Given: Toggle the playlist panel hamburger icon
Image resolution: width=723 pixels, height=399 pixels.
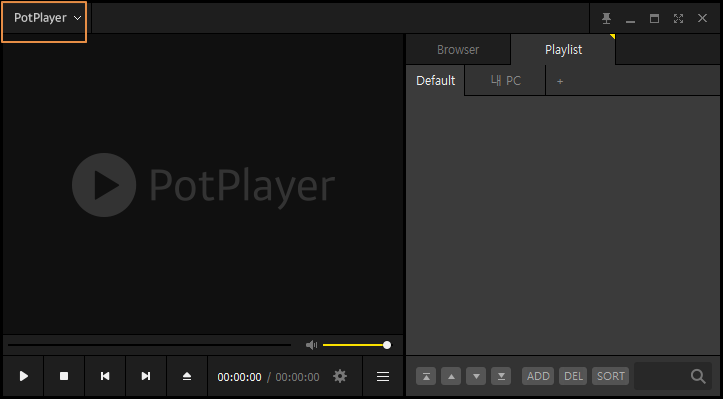Looking at the screenshot, I should (x=383, y=376).
